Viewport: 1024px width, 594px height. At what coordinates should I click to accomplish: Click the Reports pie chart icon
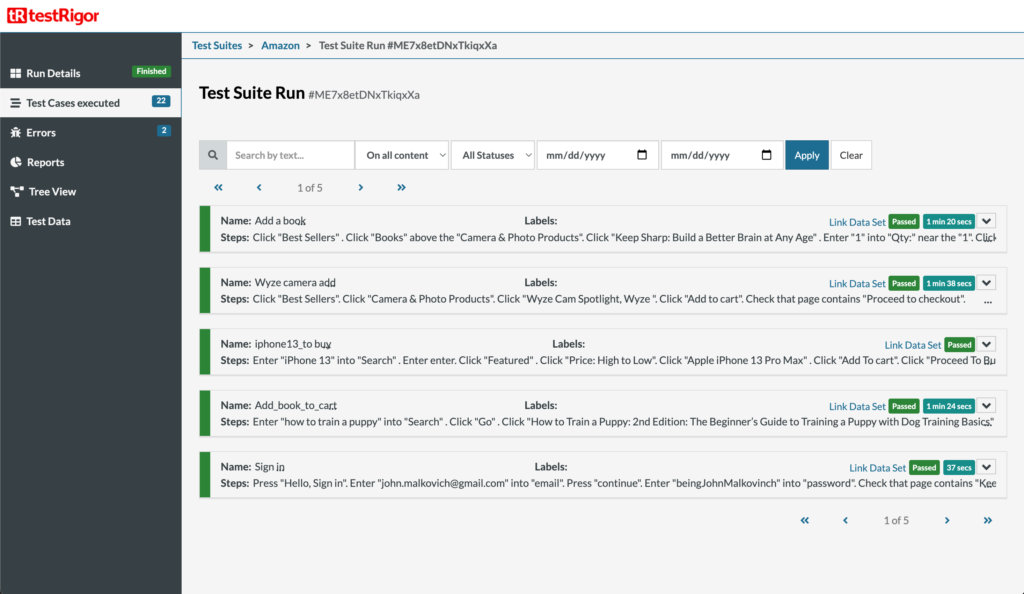(16, 162)
